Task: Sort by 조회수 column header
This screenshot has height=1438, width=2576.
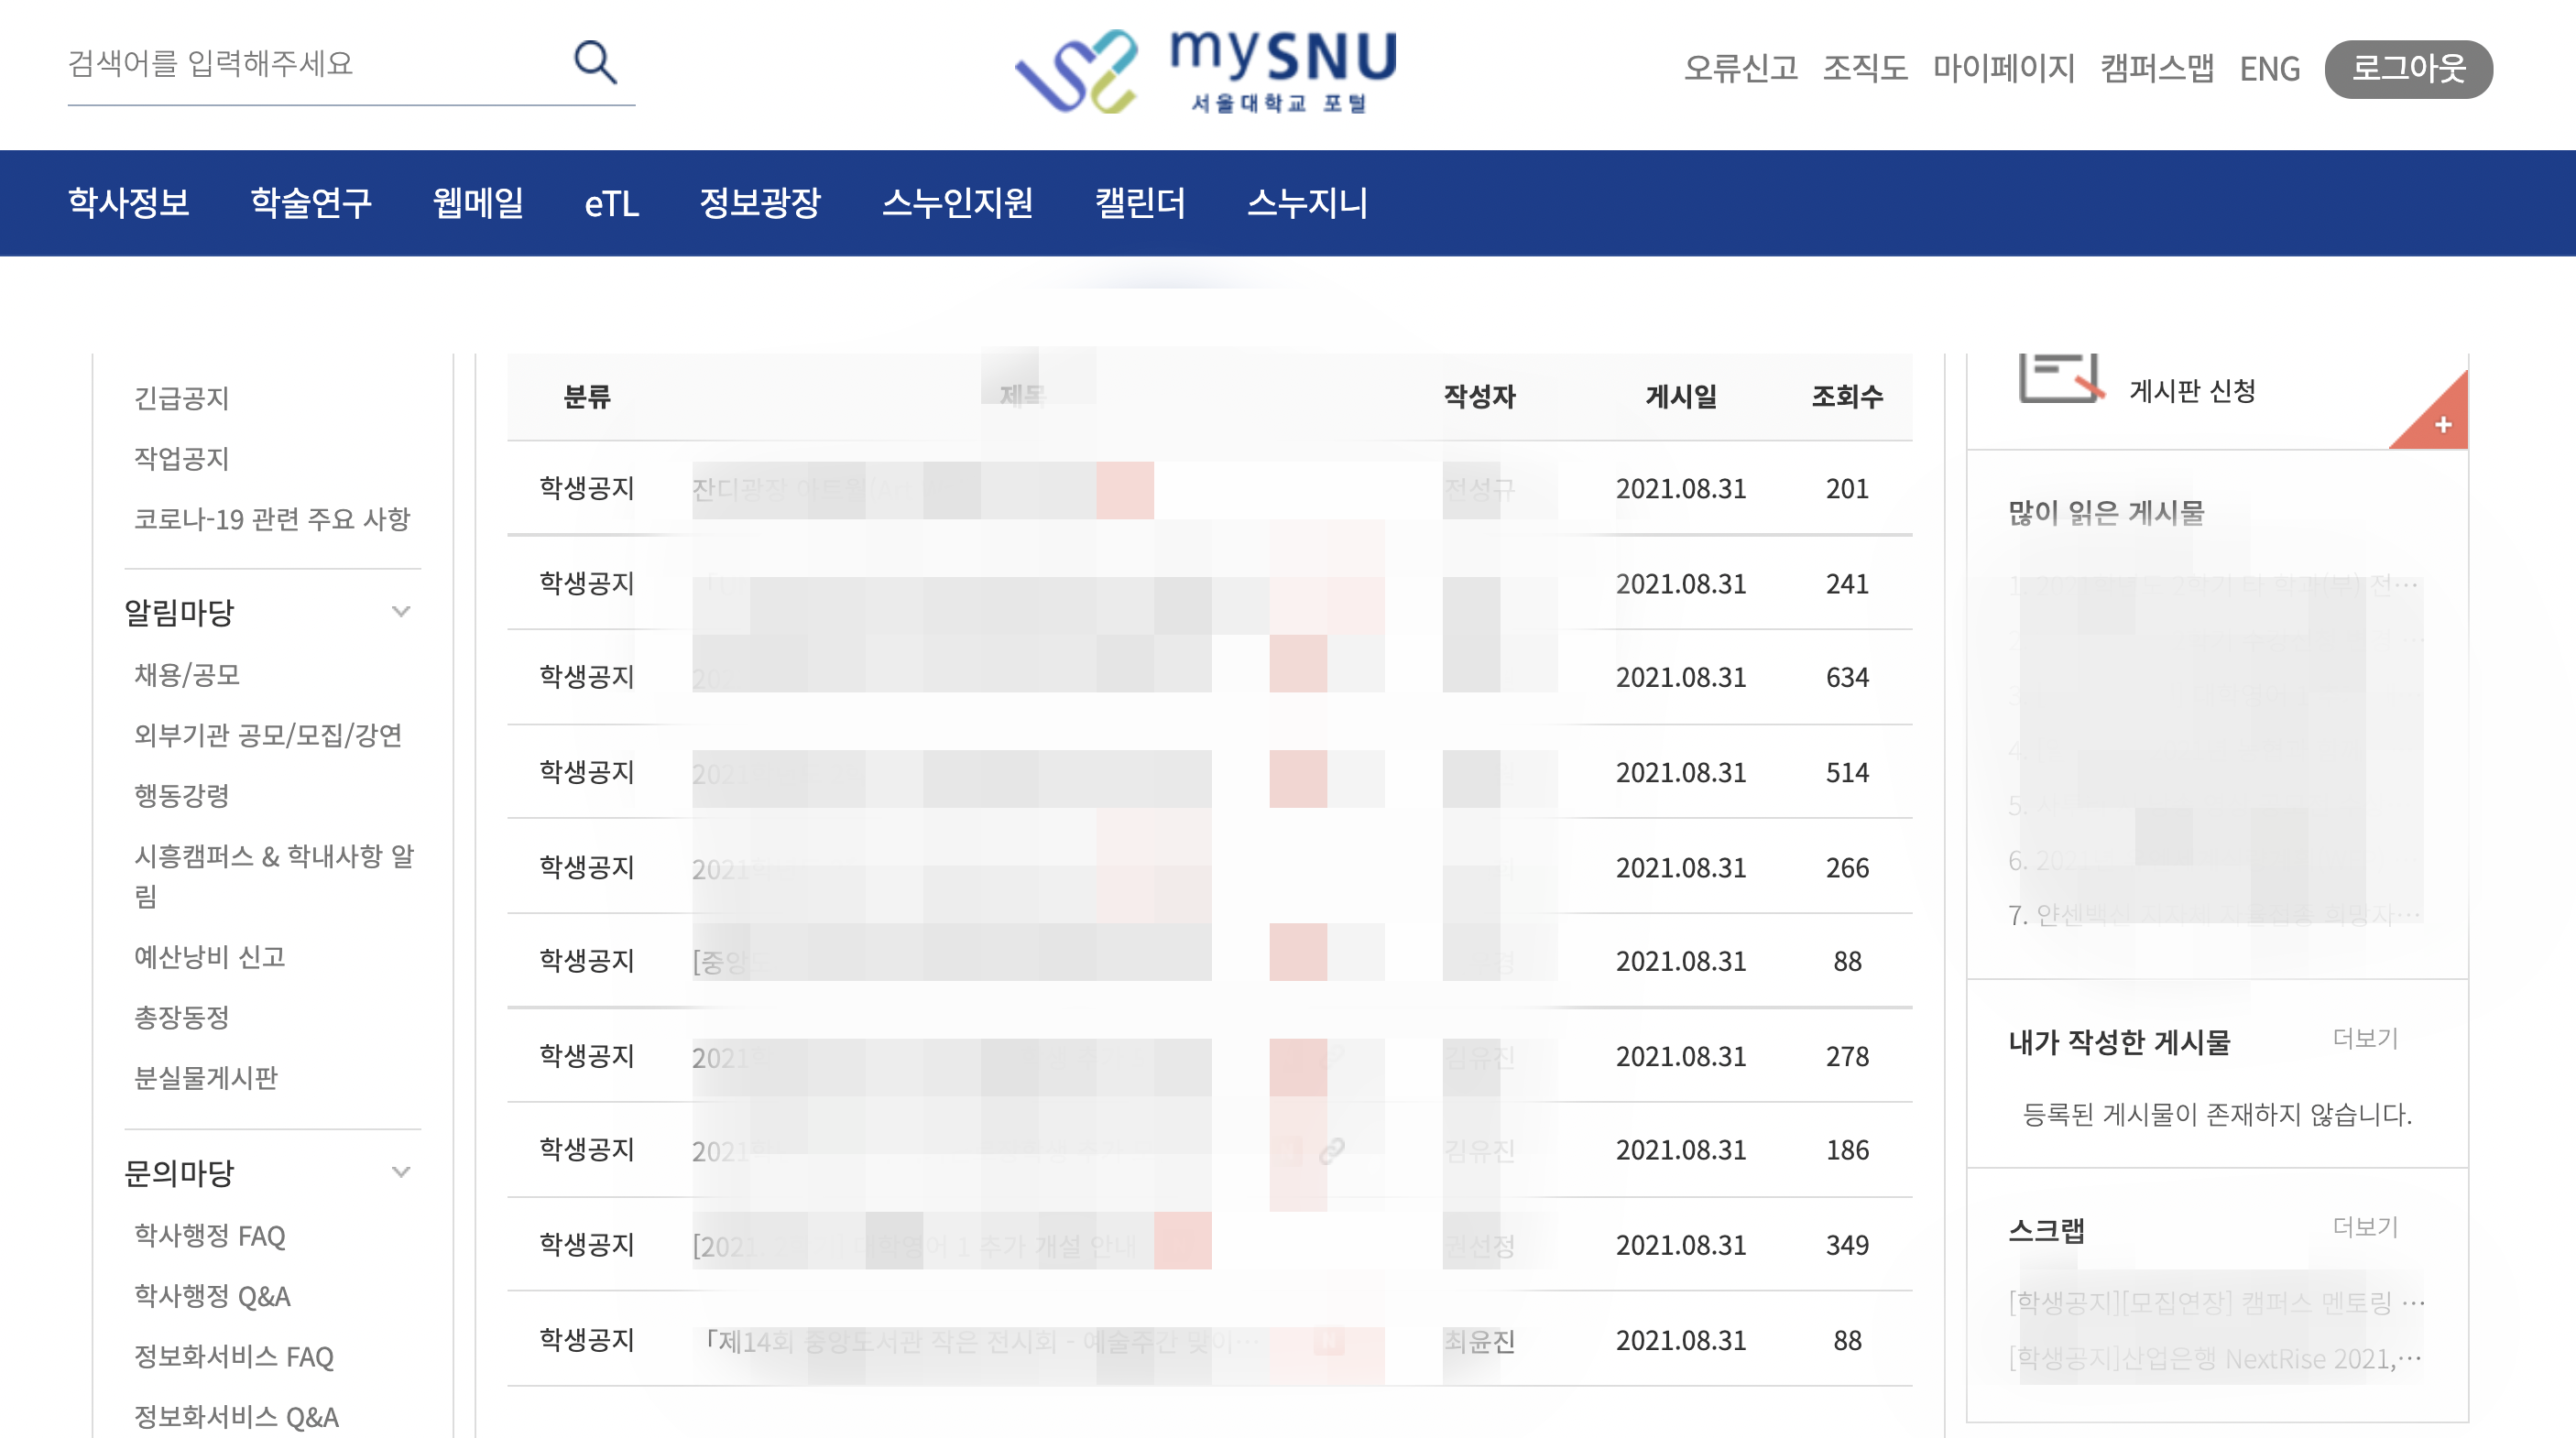Action: pos(1846,397)
